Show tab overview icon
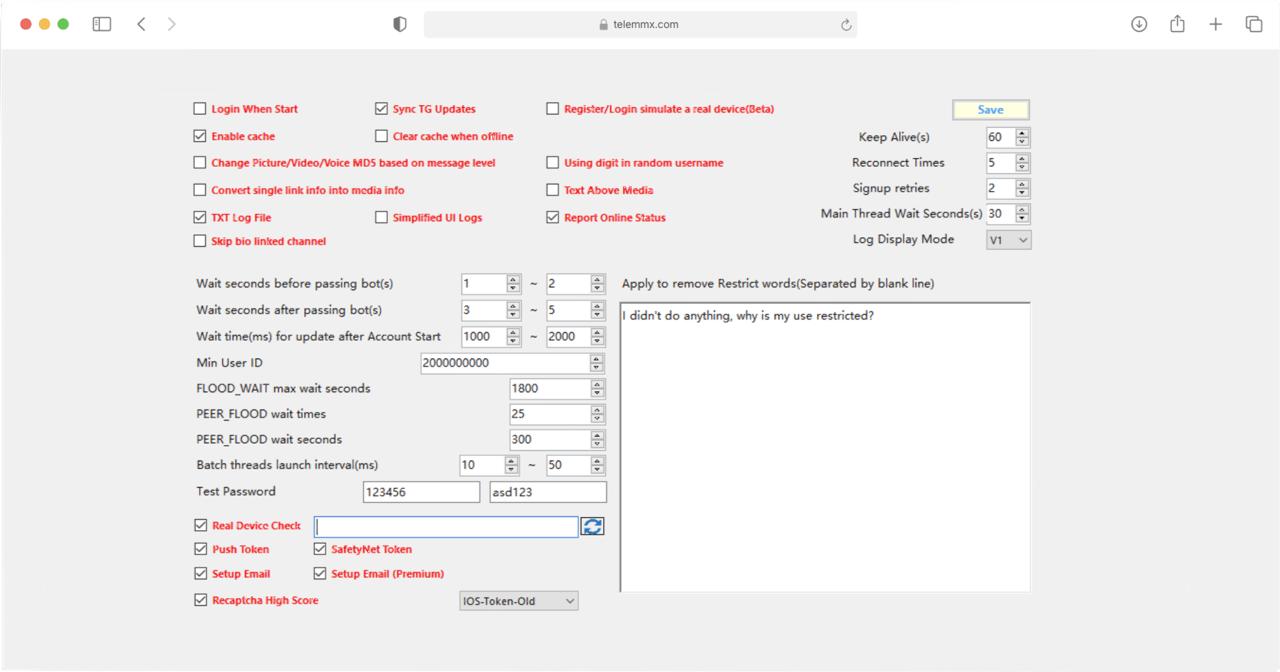Viewport: 1280px width, 672px height. (1253, 24)
